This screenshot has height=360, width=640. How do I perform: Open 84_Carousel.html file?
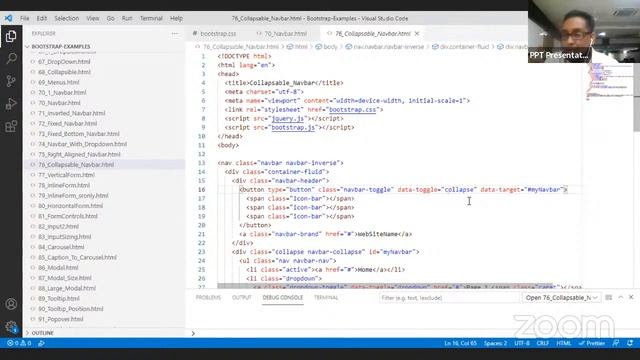coord(61,247)
